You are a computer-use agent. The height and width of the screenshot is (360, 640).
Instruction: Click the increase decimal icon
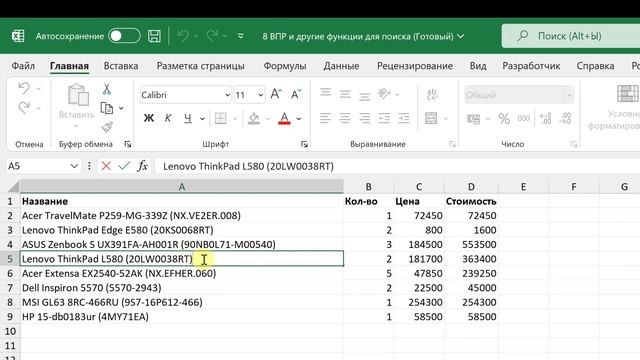(546, 119)
